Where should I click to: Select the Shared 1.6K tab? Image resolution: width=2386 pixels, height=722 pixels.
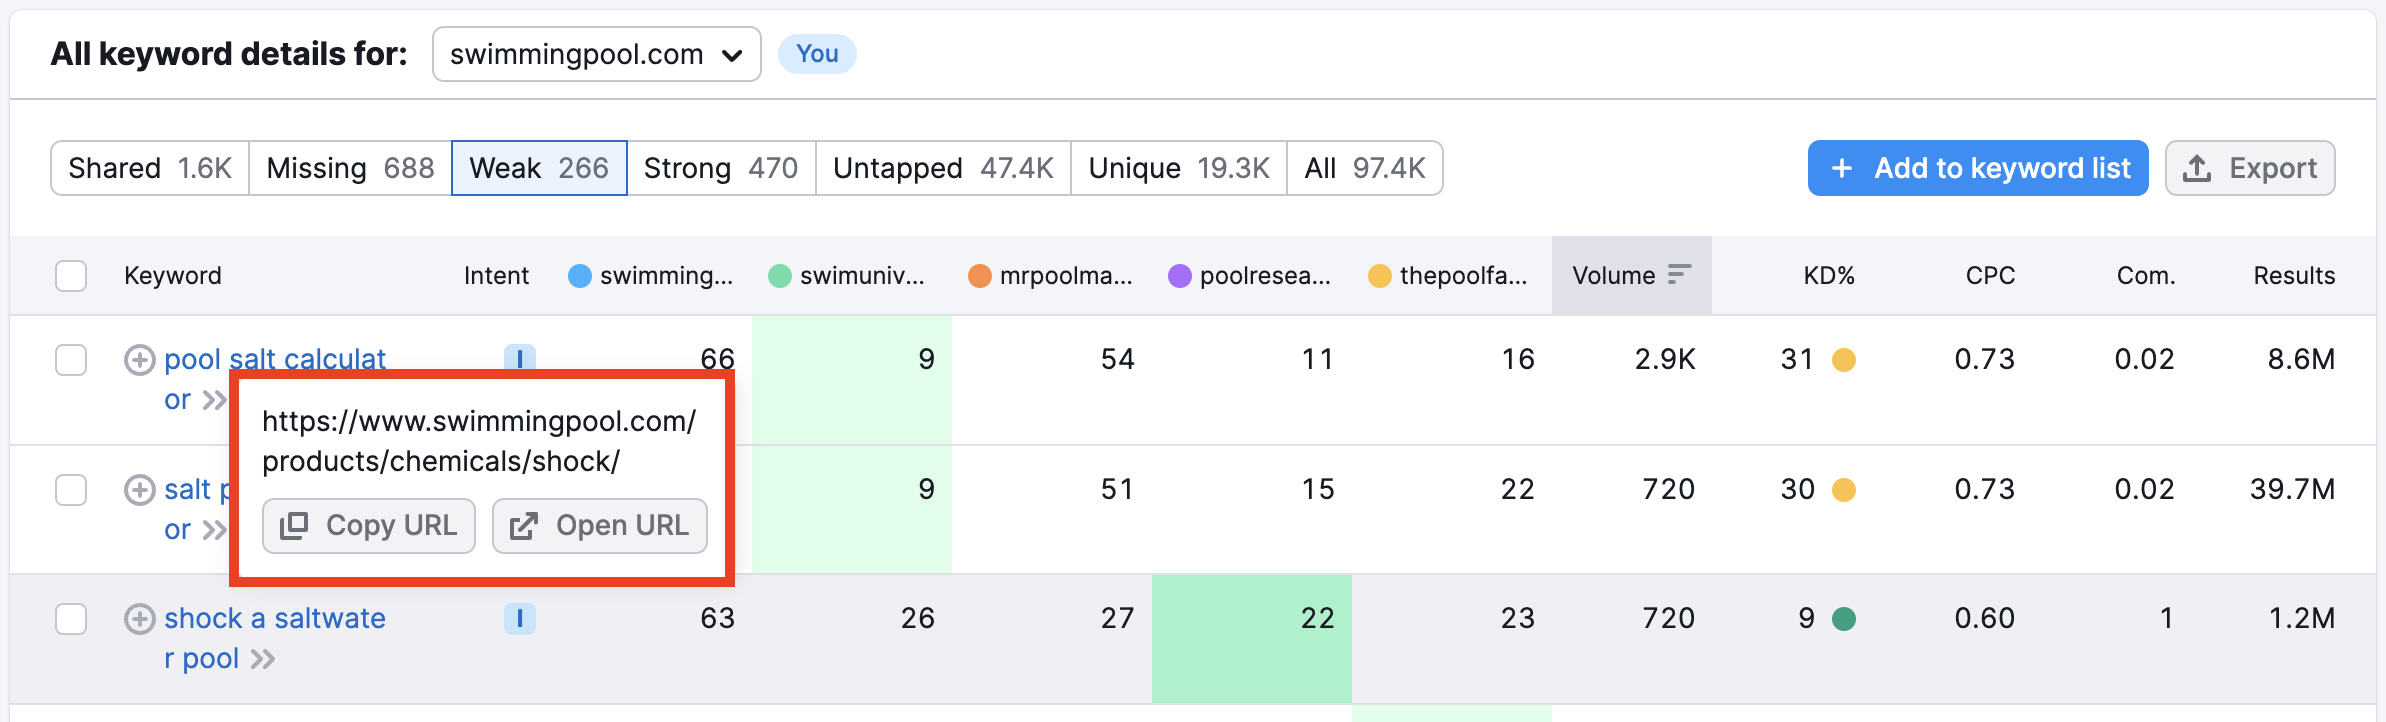(150, 168)
